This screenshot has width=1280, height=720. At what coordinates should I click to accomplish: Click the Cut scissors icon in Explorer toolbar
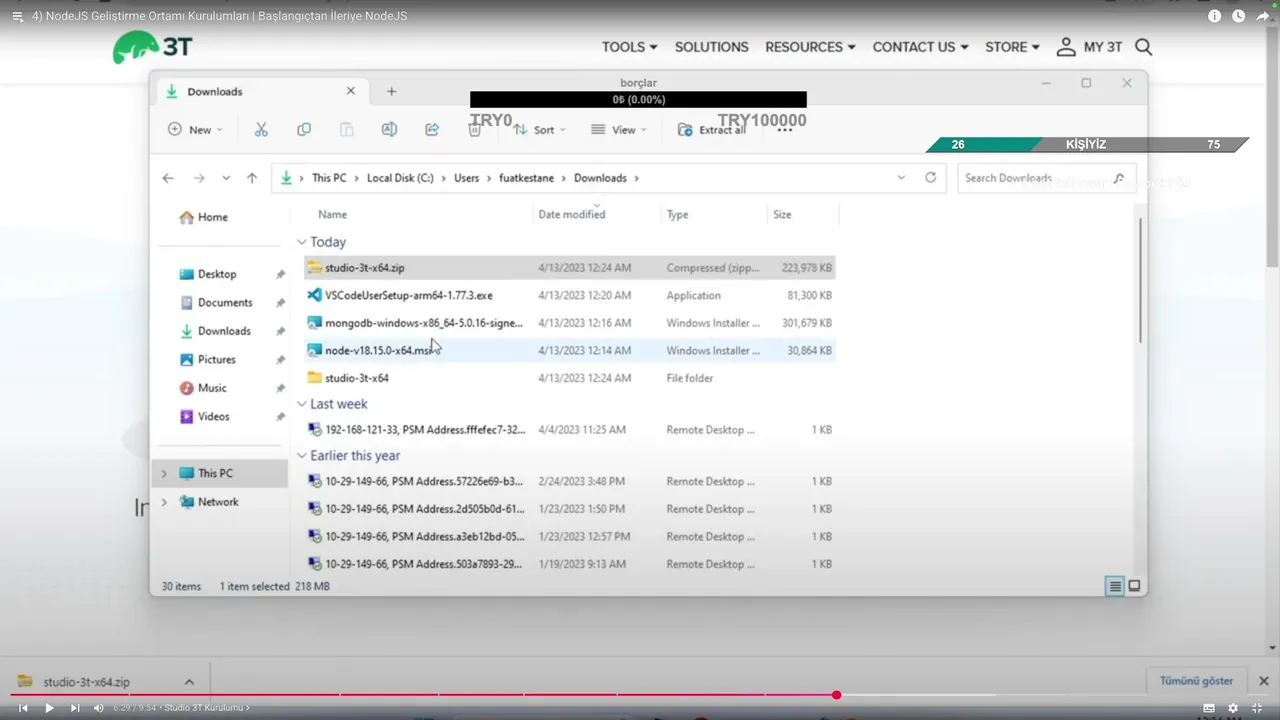[x=261, y=130]
